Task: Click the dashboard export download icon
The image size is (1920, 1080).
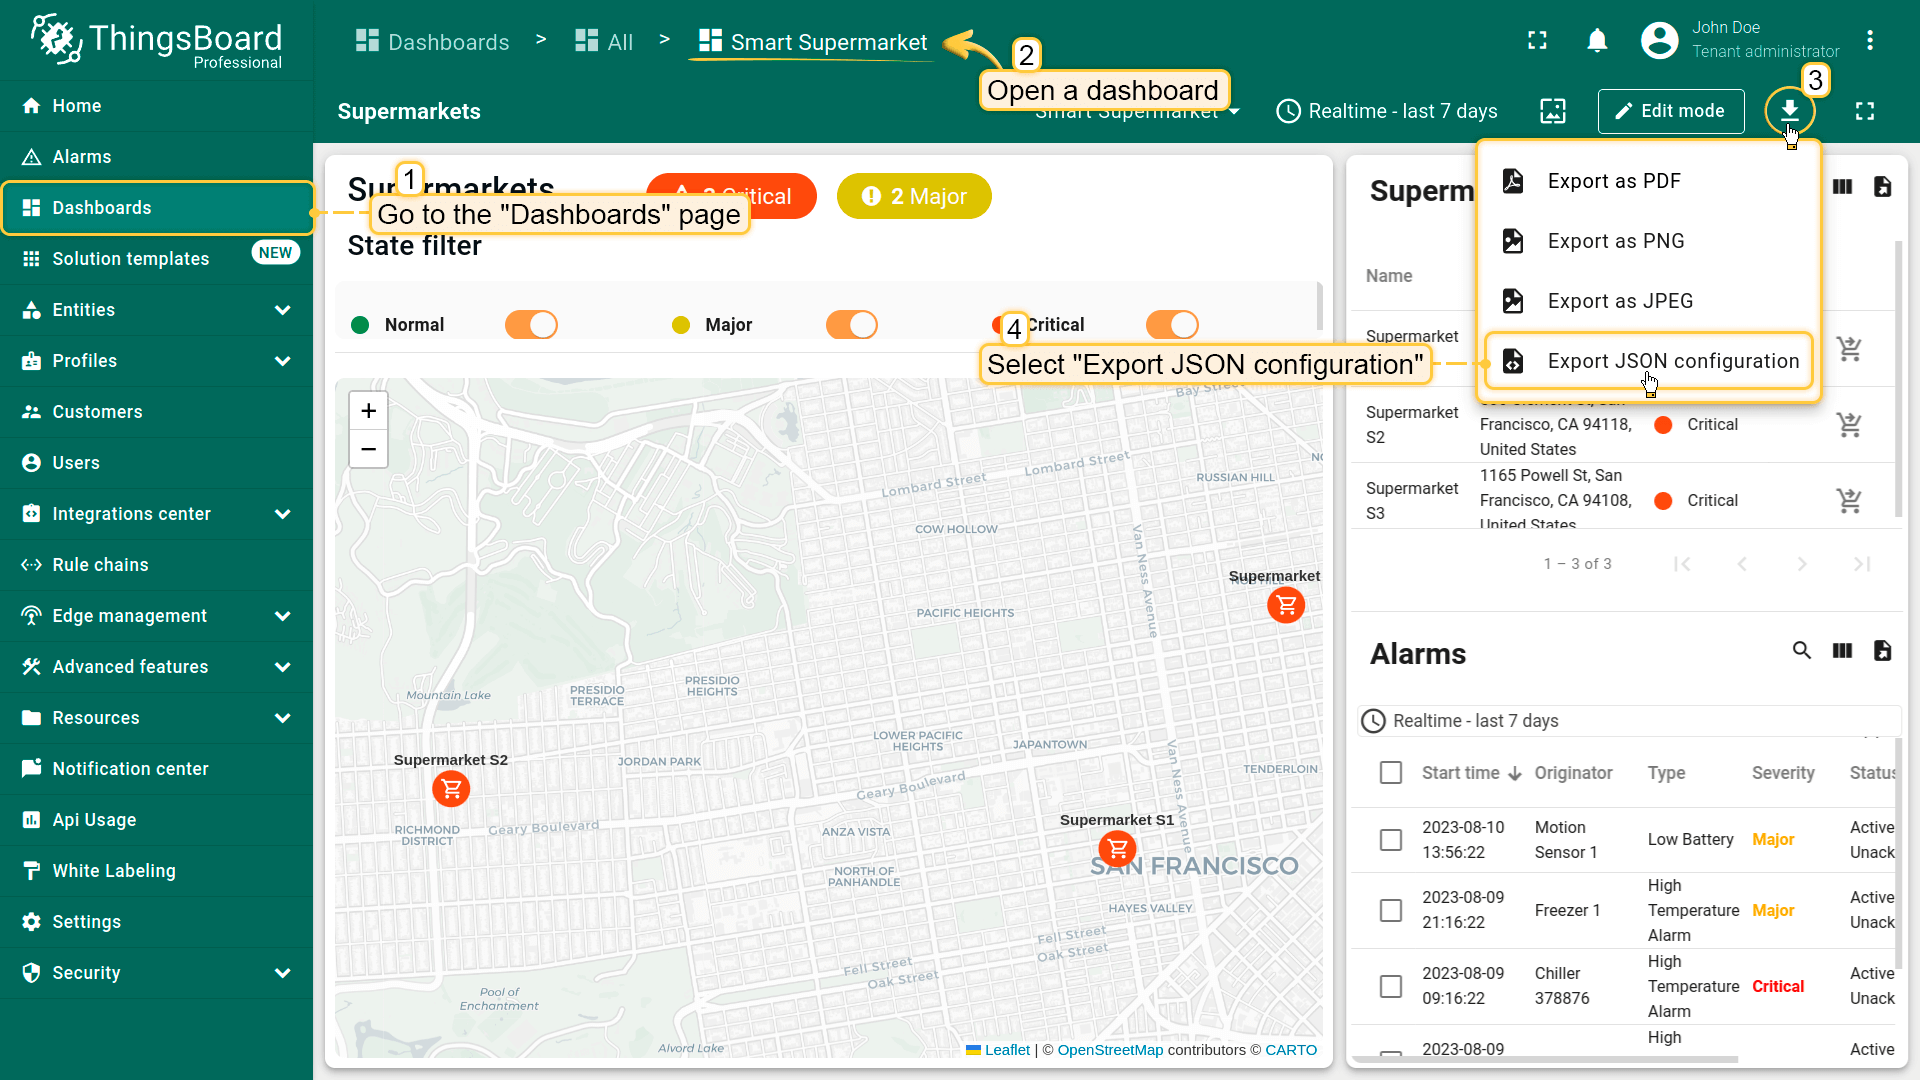Action: pyautogui.click(x=1789, y=110)
